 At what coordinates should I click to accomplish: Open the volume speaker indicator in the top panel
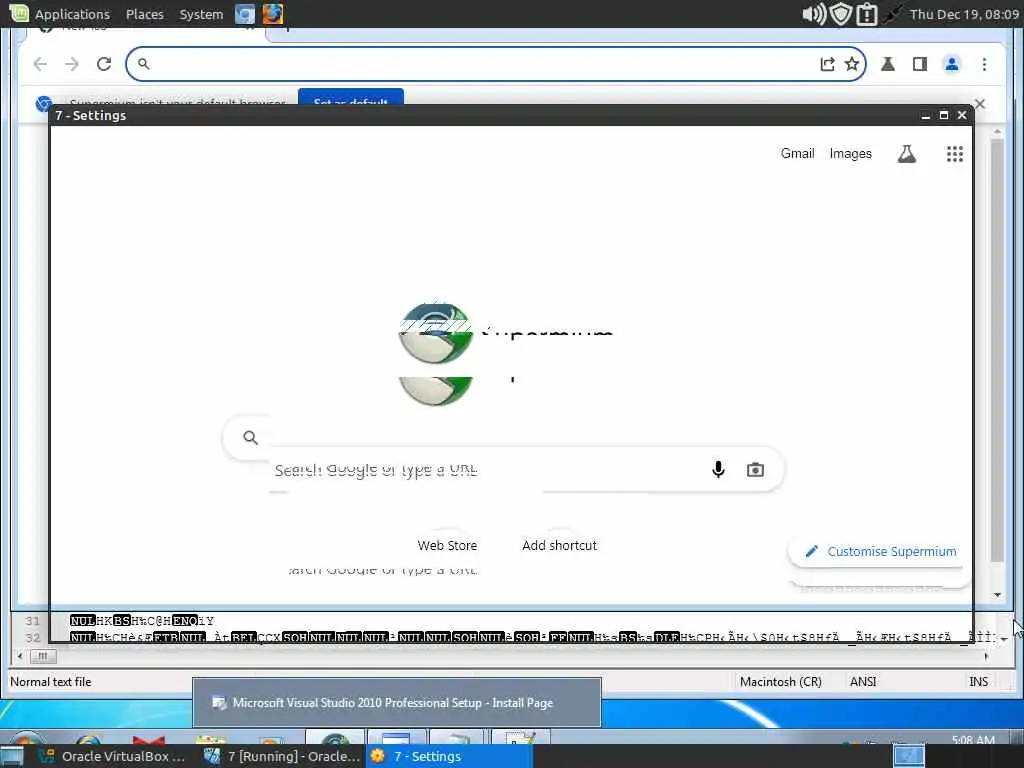(814, 14)
